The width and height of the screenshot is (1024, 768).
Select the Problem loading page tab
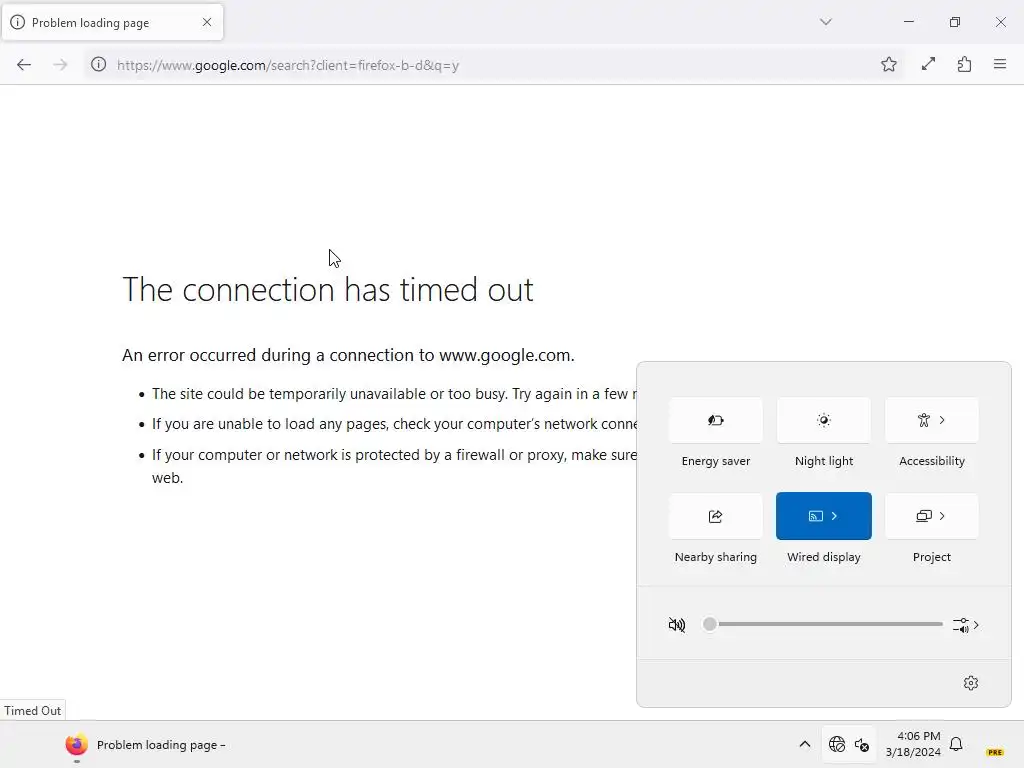pos(112,22)
